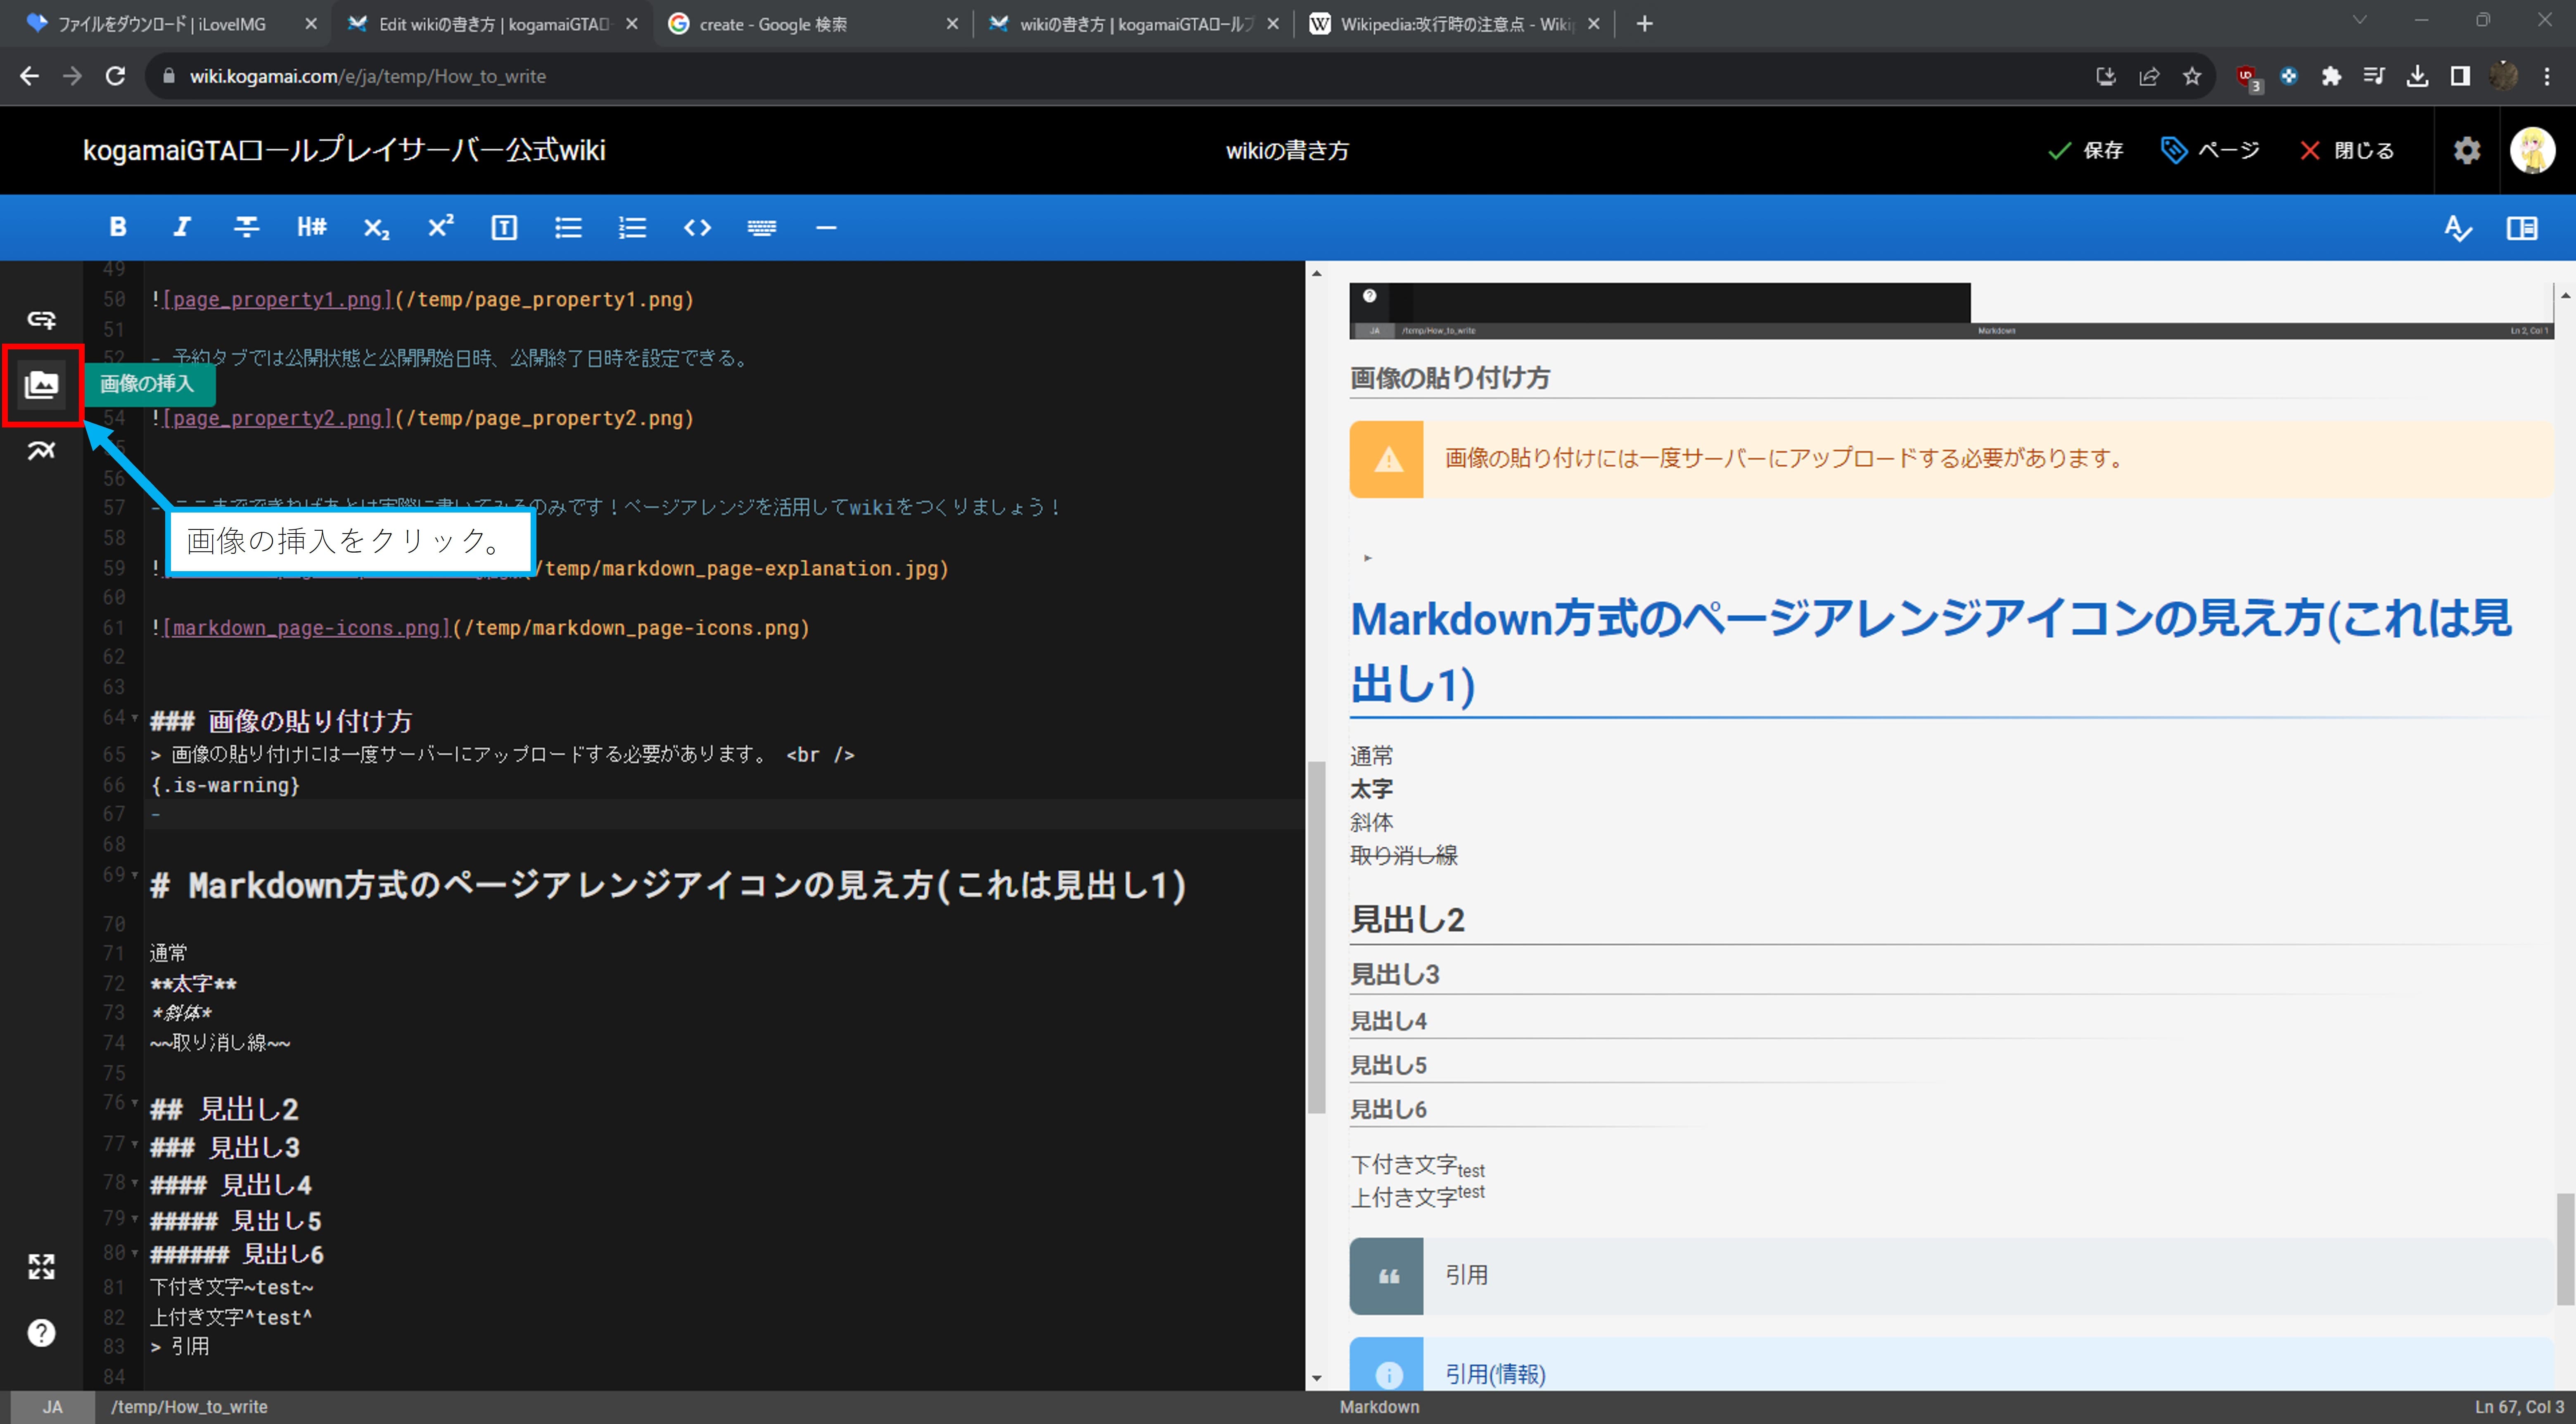This screenshot has height=1424, width=2576.
Task: Open the Chrome three-dot menu
Action: (x=2547, y=76)
